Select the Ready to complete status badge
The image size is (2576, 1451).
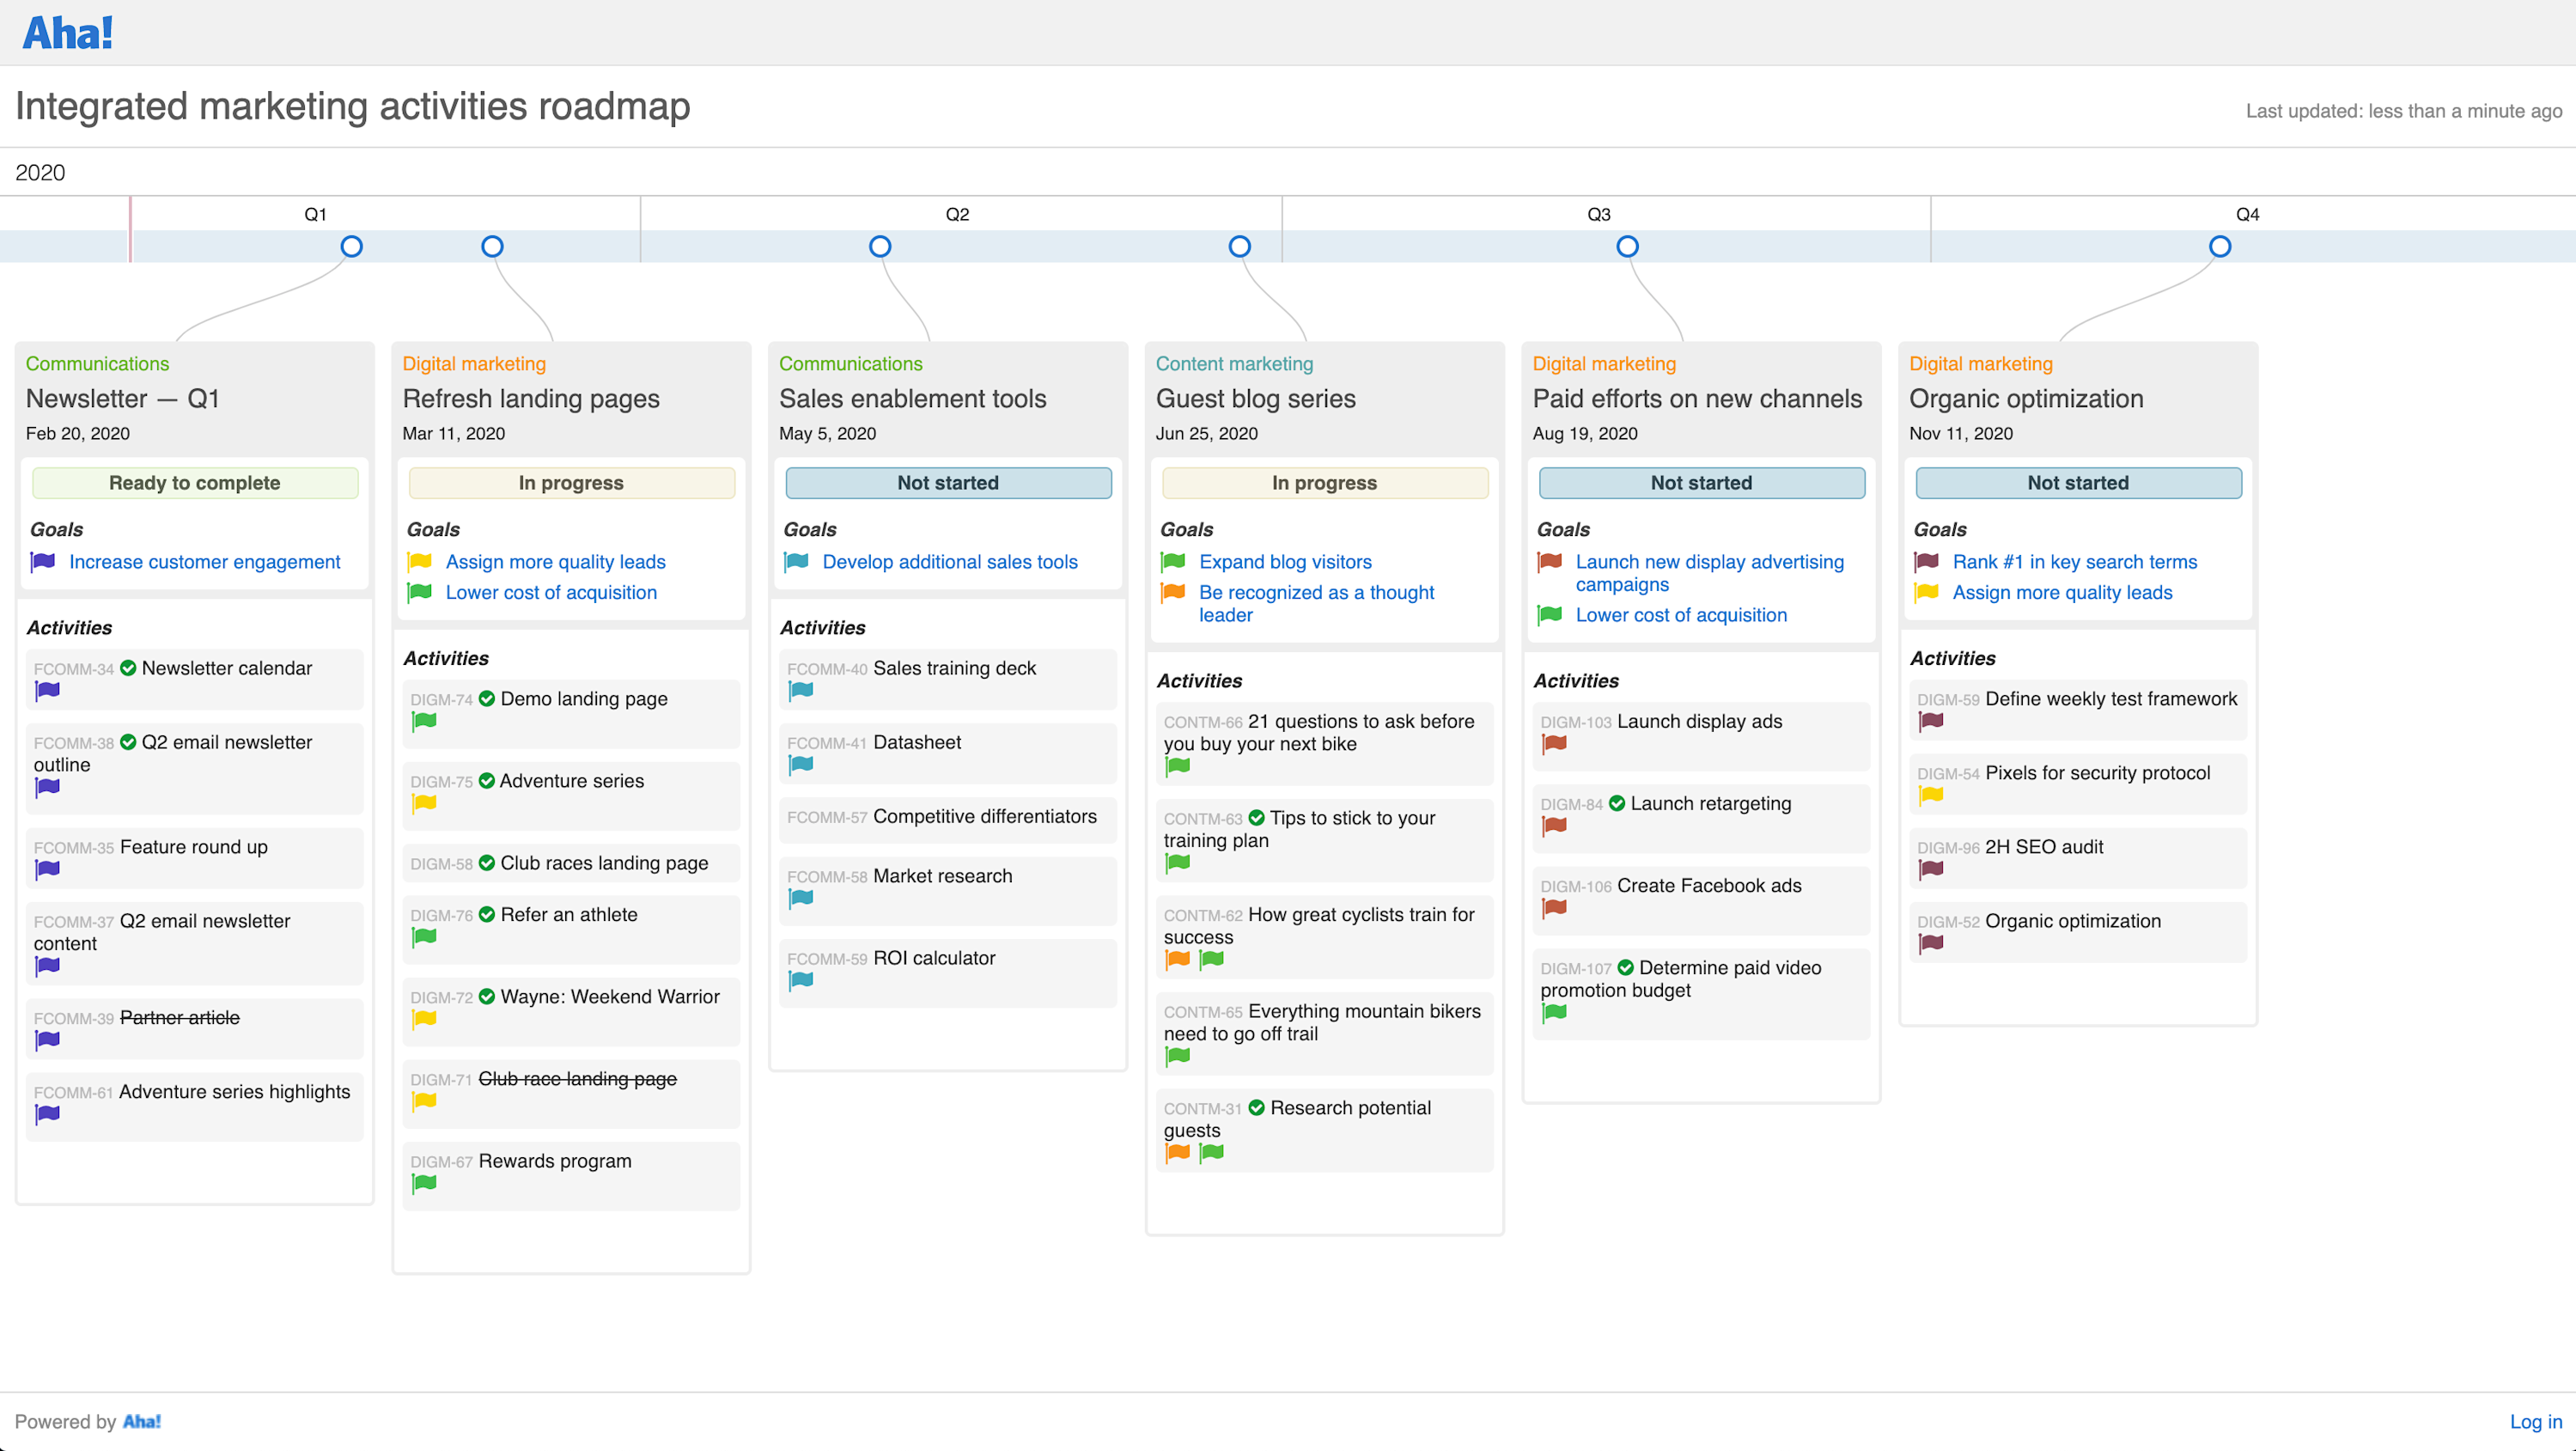point(194,482)
